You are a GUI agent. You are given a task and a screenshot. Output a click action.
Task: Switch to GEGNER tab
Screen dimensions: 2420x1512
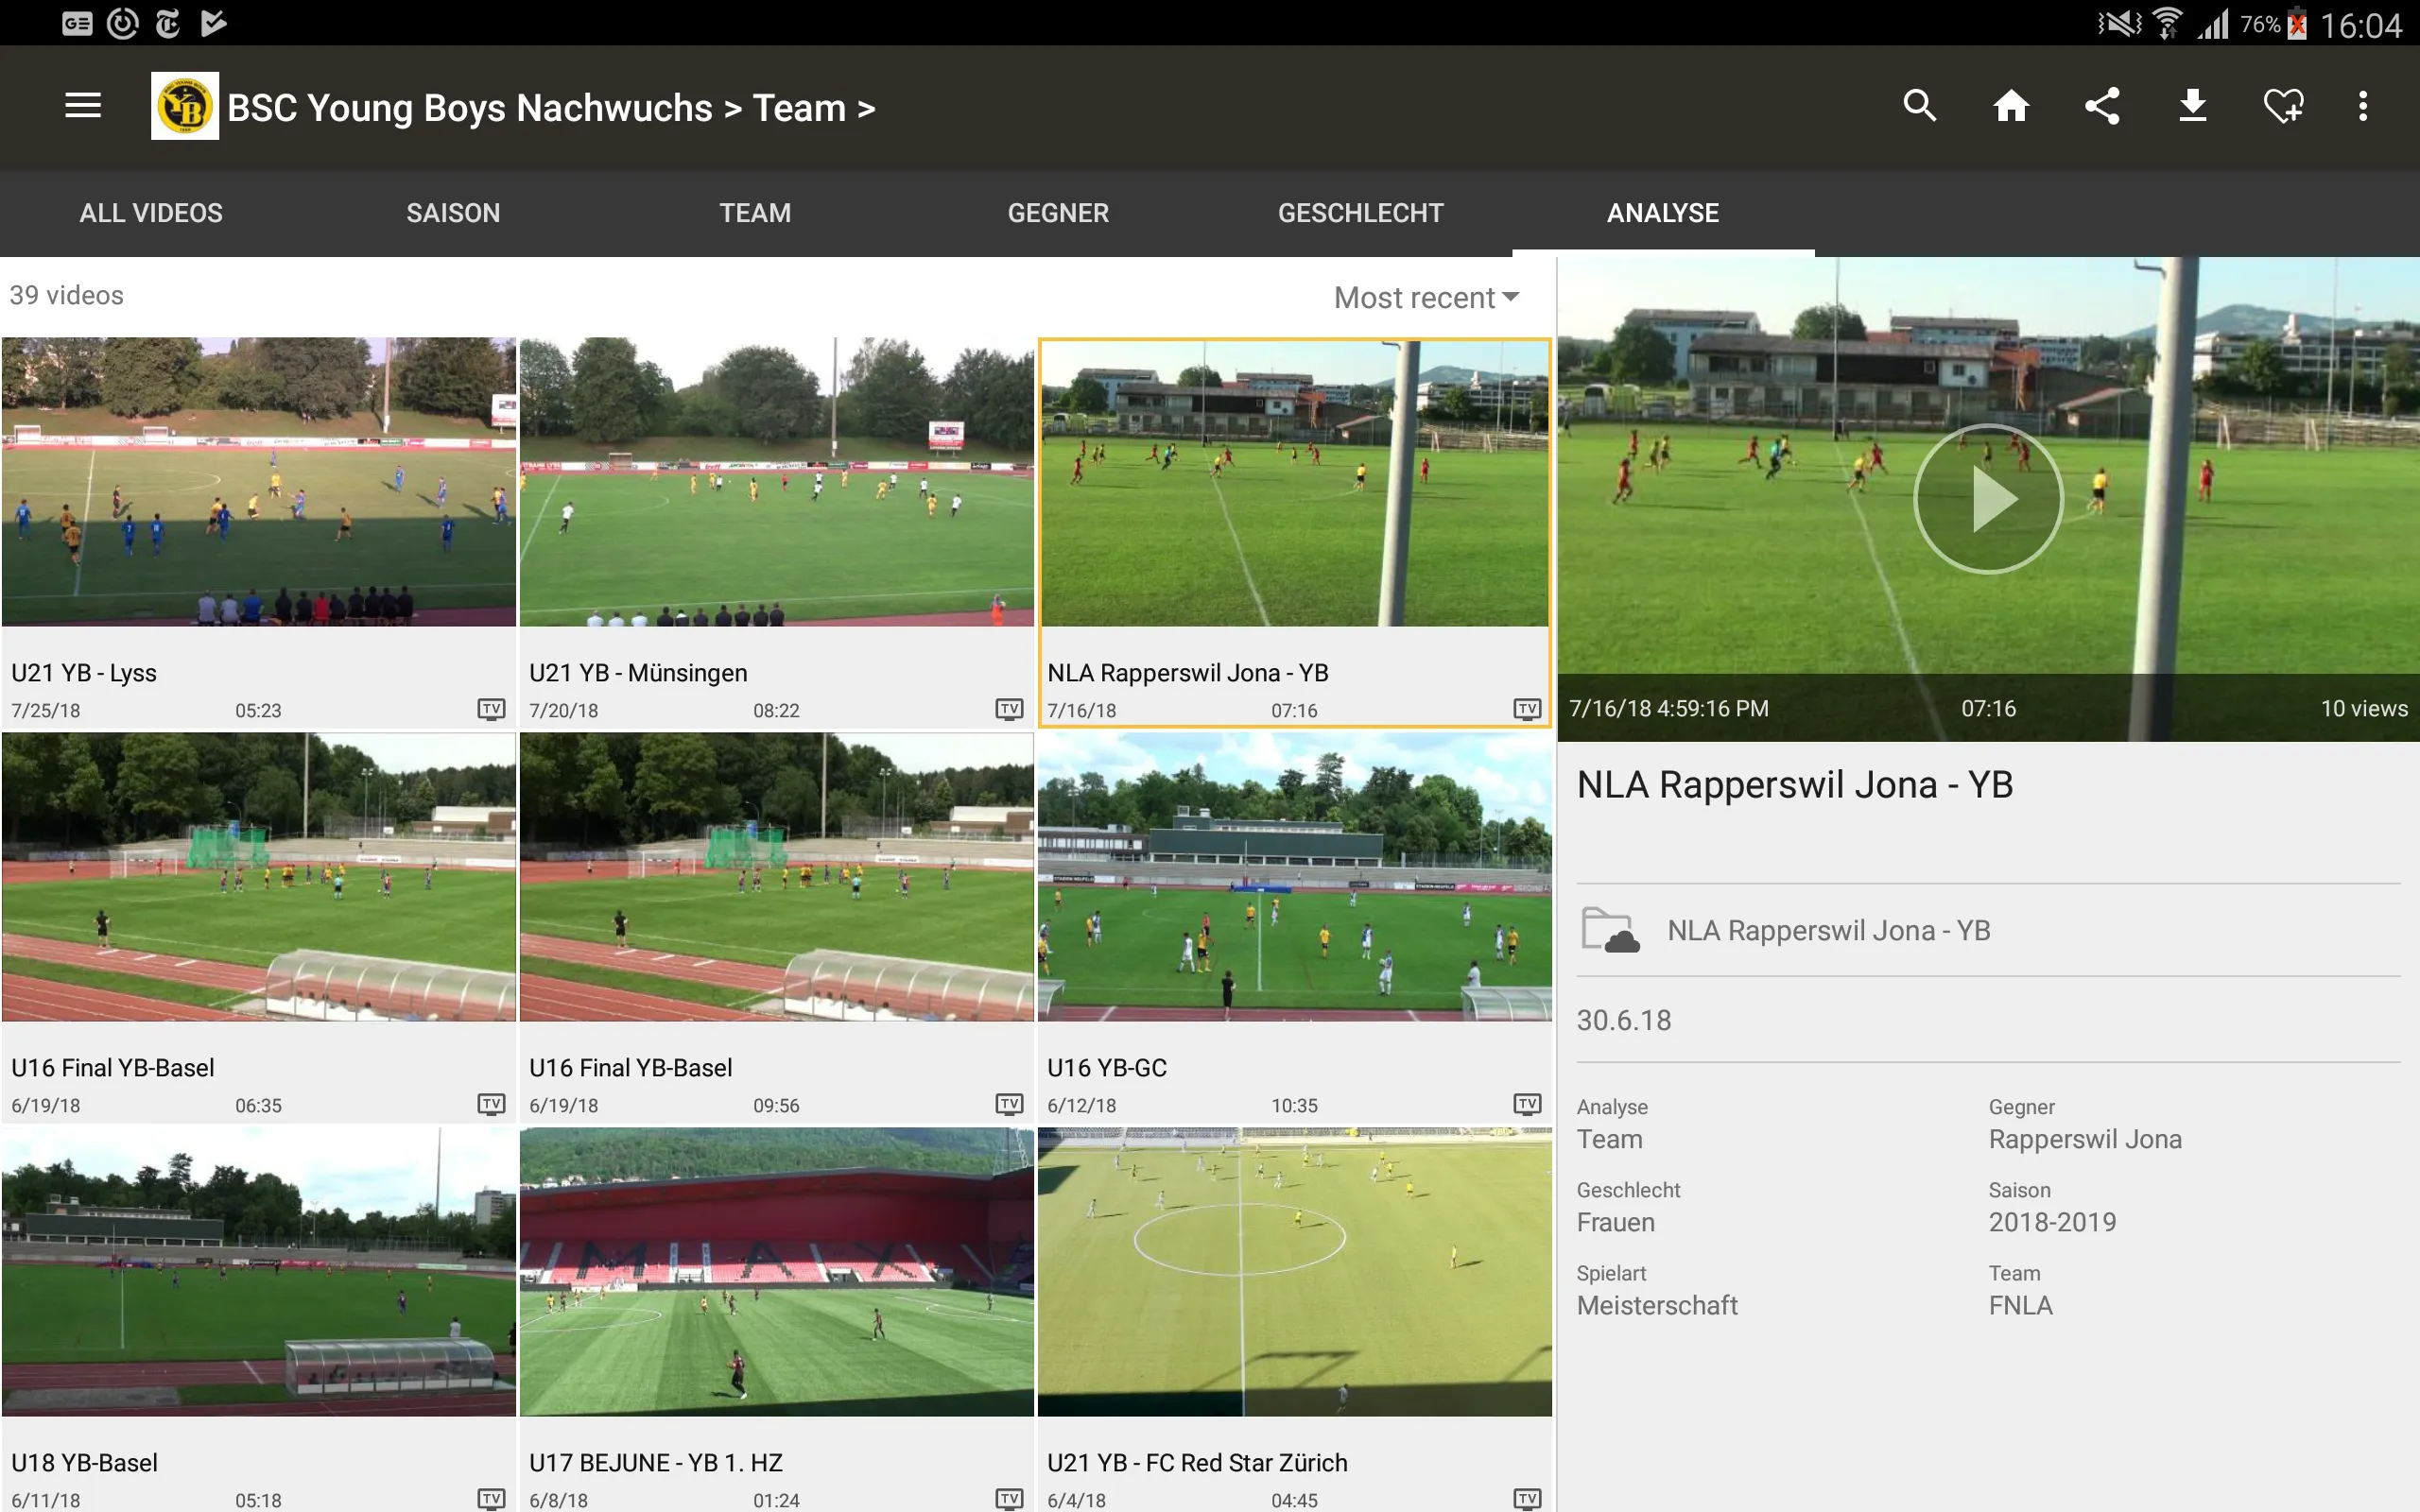pyautogui.click(x=1058, y=213)
